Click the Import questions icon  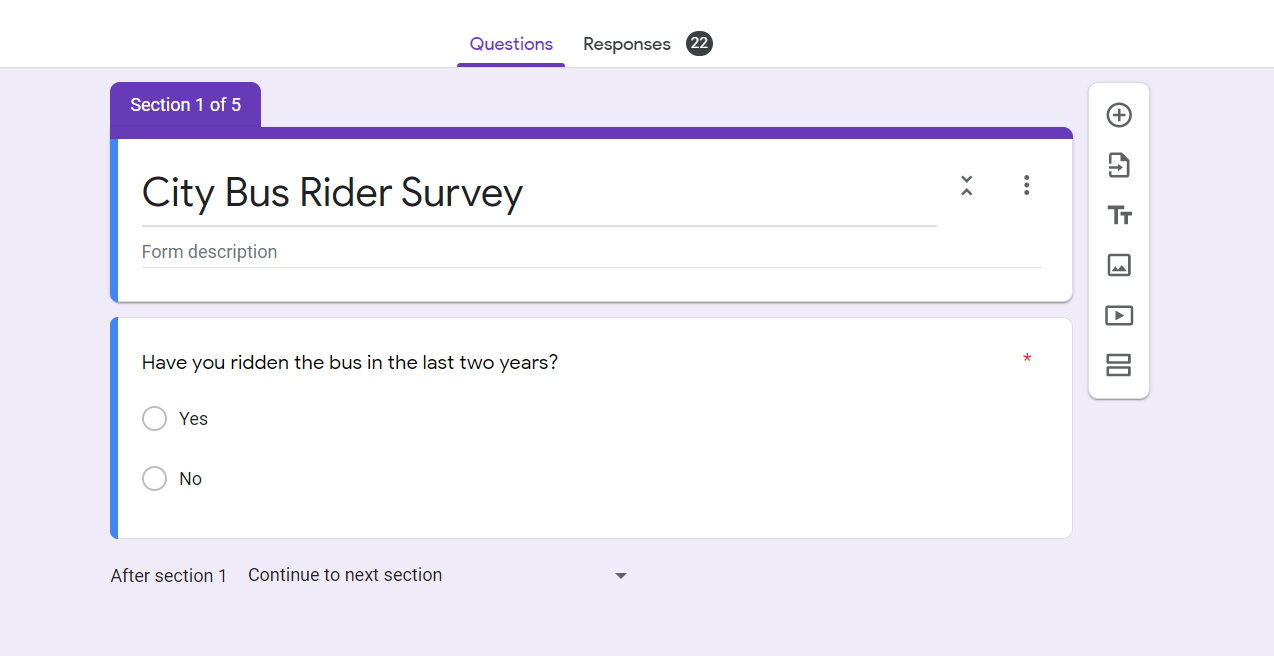pyautogui.click(x=1118, y=165)
